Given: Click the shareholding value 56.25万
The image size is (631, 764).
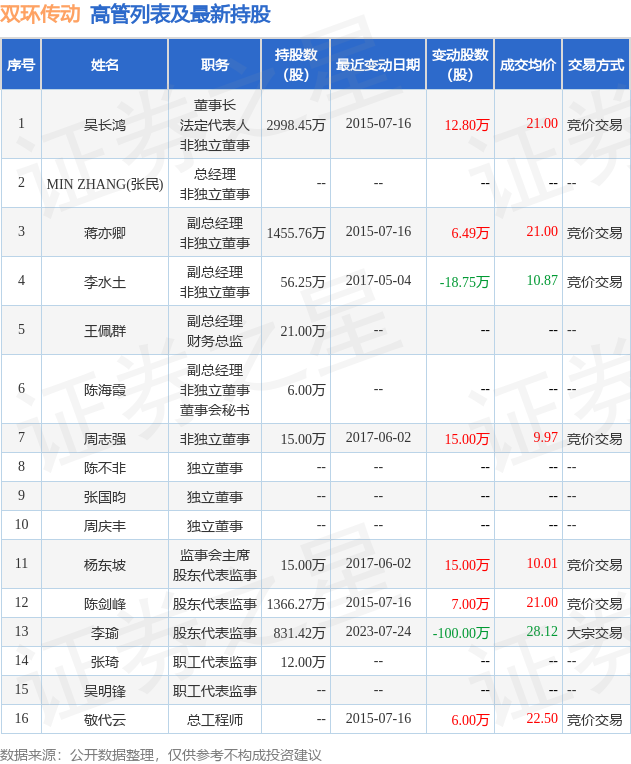Looking at the screenshot, I should coord(303,282).
